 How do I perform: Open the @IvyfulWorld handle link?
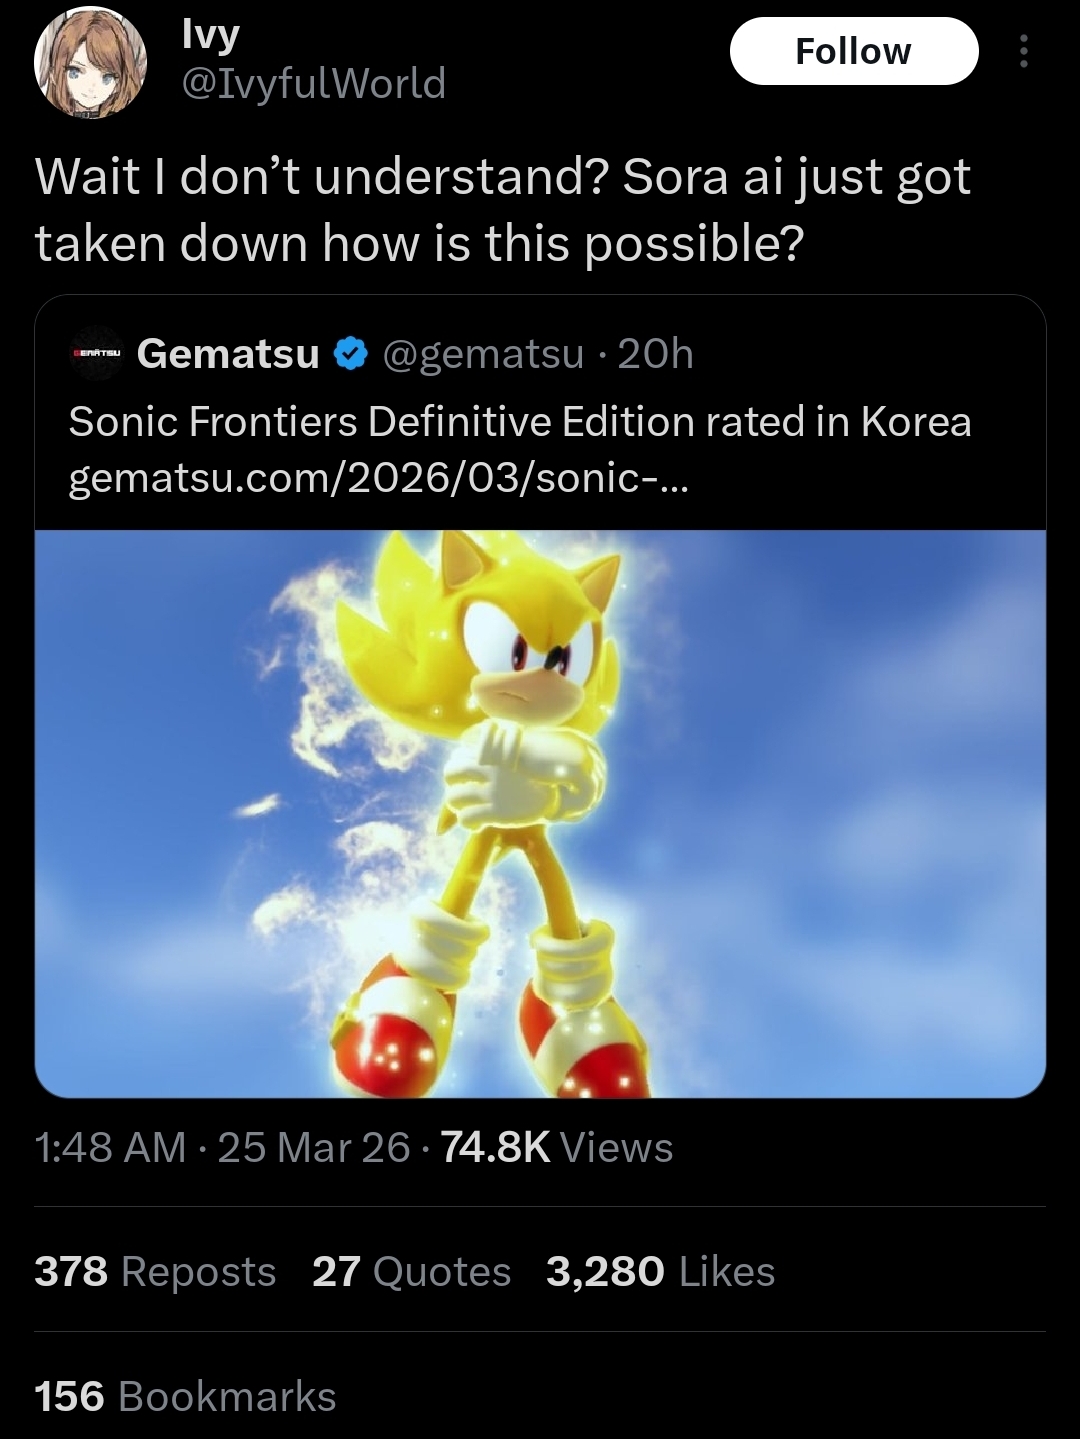313,83
